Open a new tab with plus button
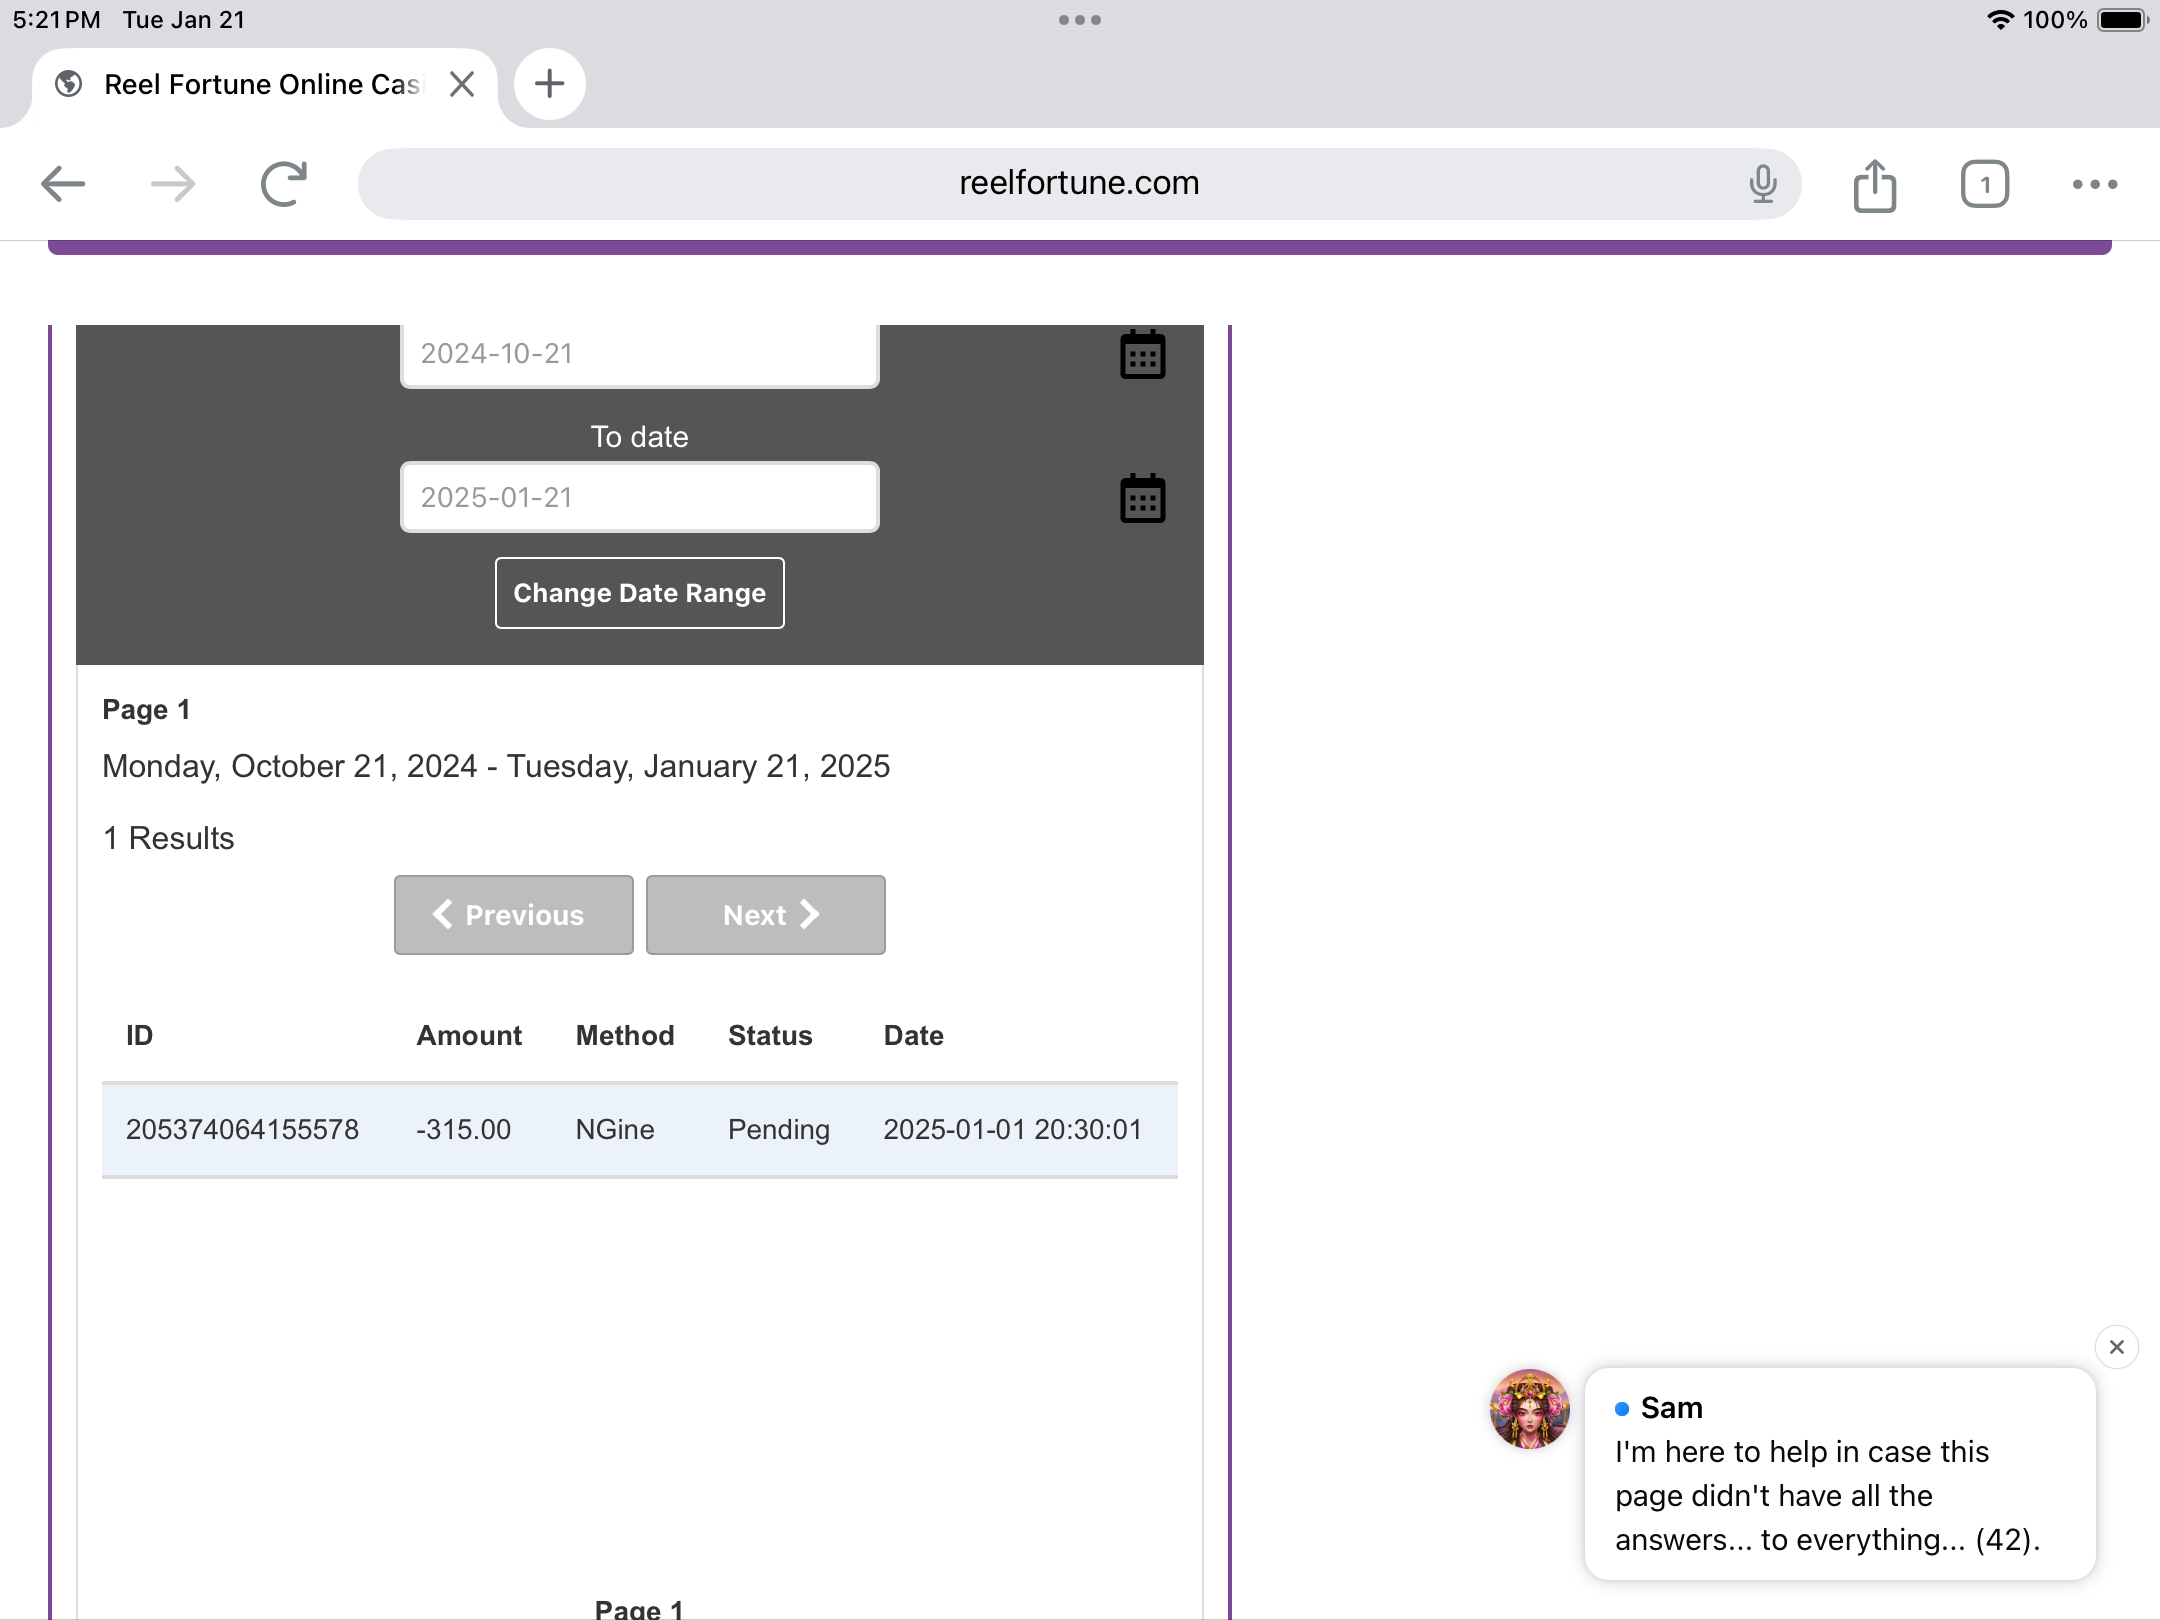Screen dimensions: 2160x1620 click(550, 84)
